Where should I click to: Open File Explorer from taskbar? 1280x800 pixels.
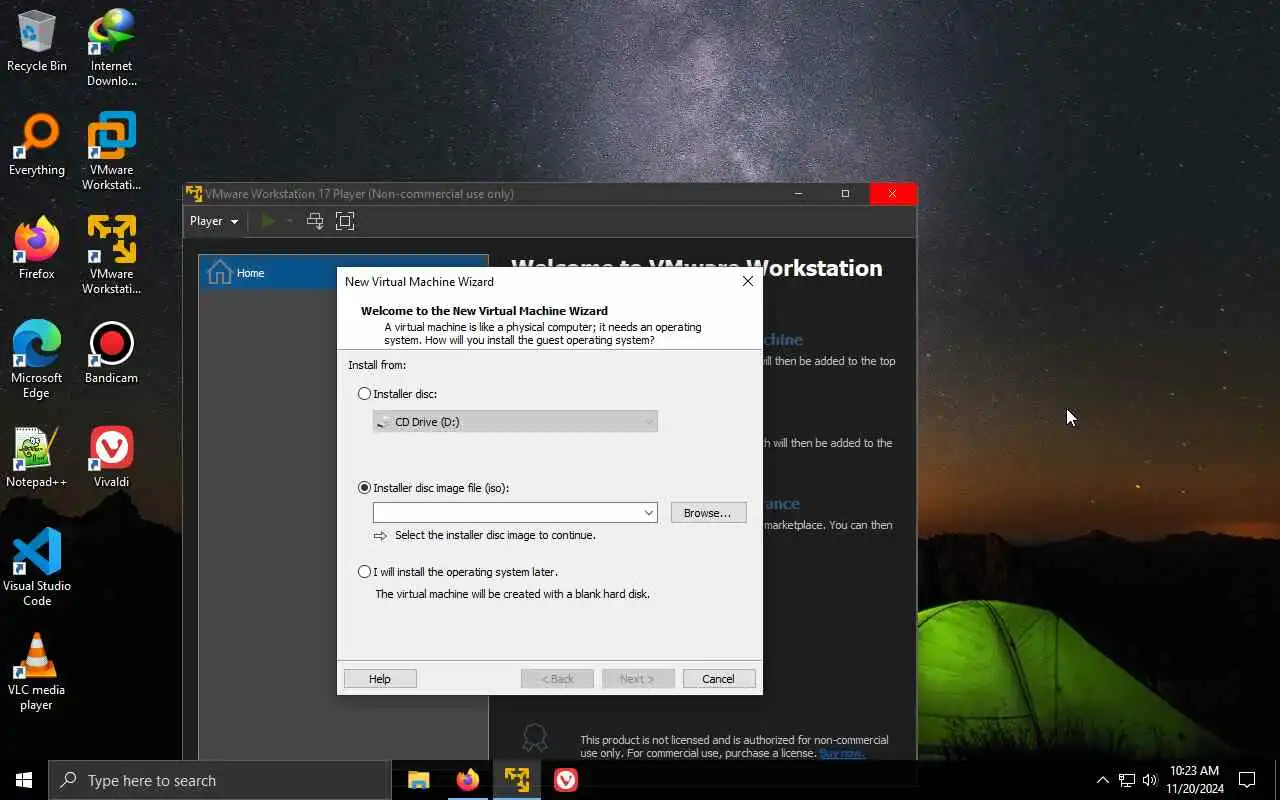coord(418,780)
